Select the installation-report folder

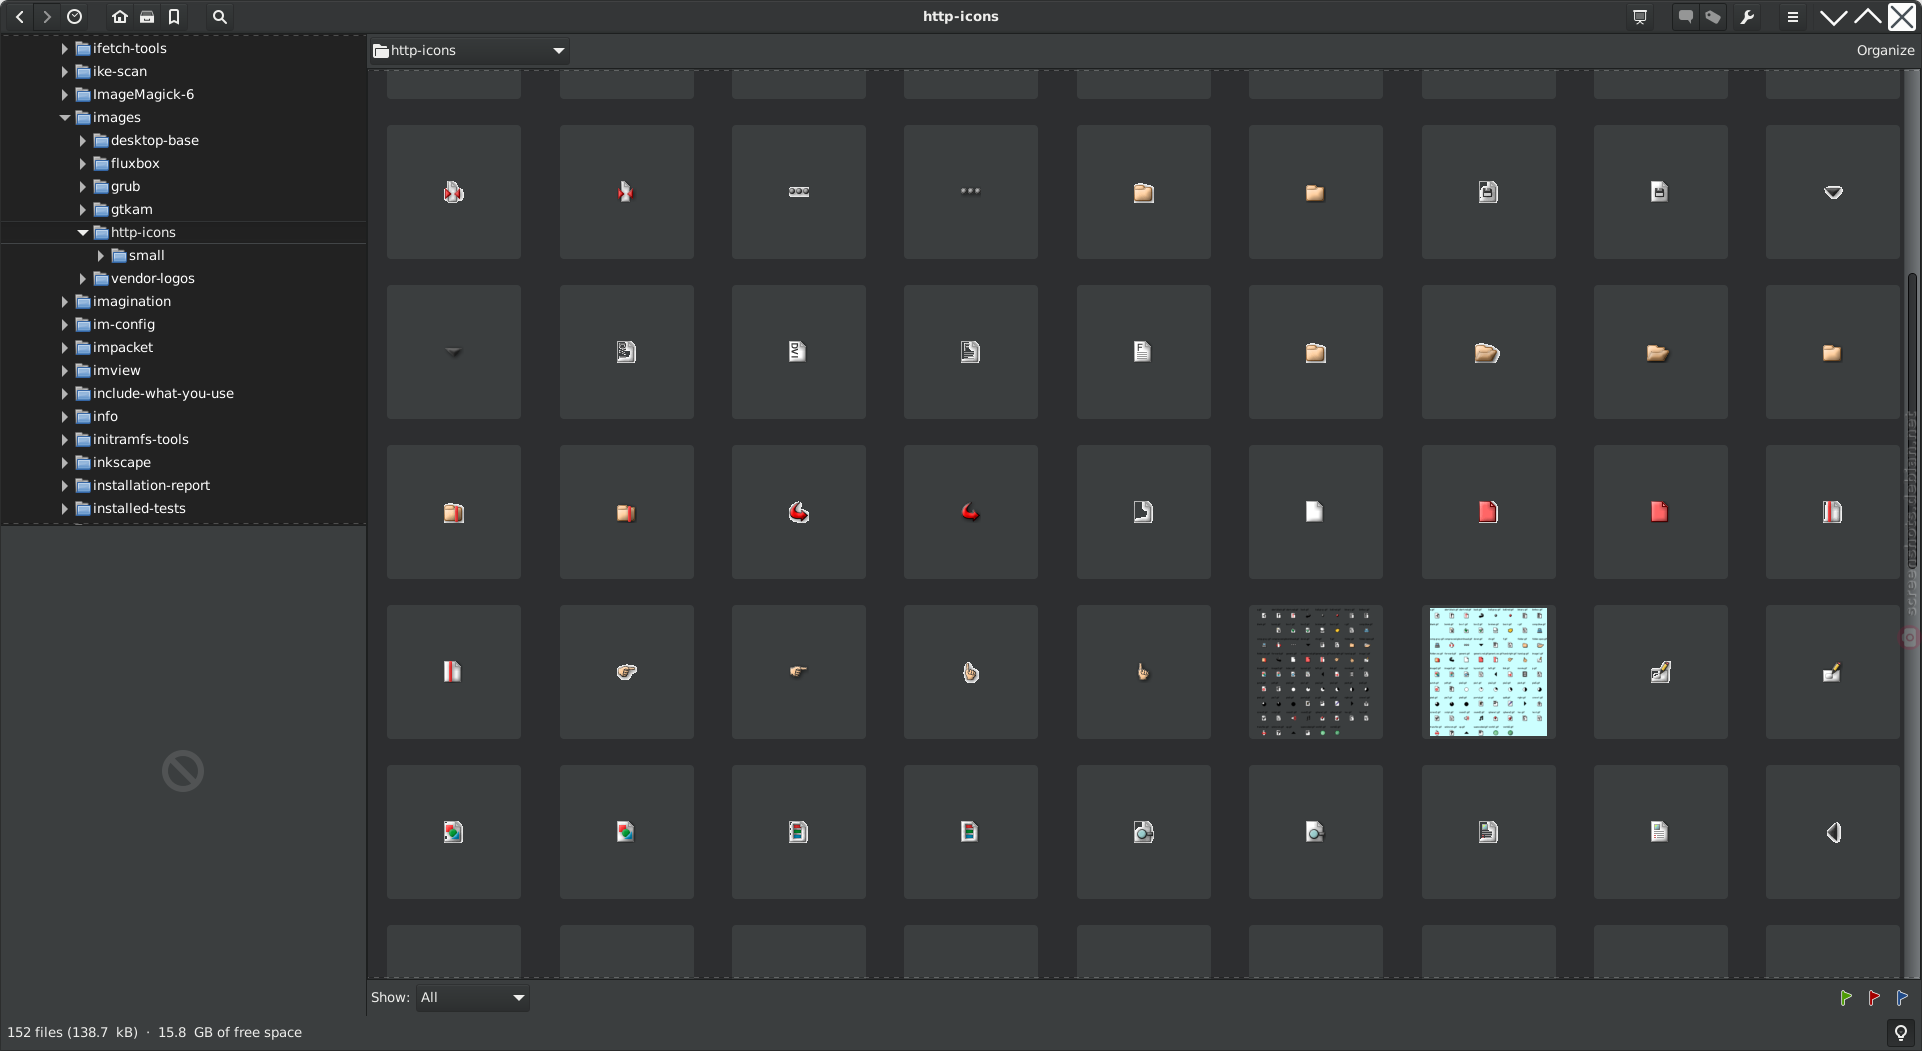click(151, 485)
